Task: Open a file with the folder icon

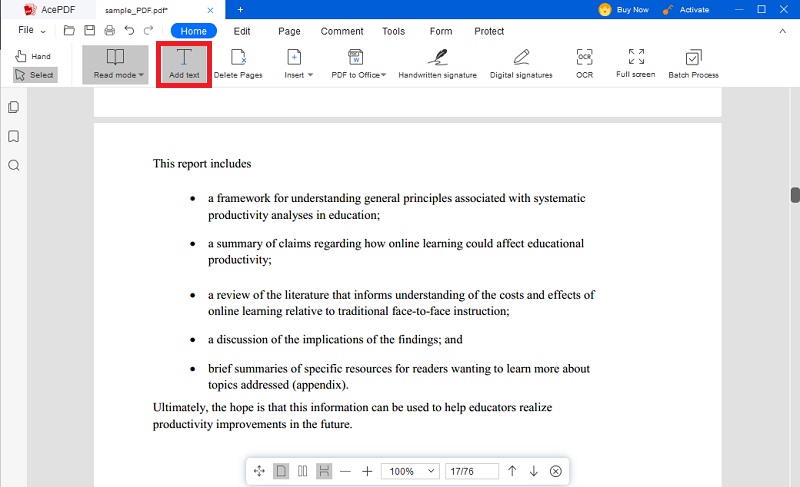Action: point(69,31)
